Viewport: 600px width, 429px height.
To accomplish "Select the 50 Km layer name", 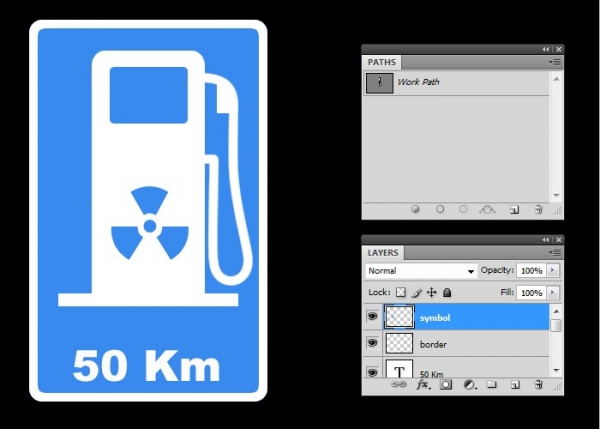I will pyautogui.click(x=432, y=374).
